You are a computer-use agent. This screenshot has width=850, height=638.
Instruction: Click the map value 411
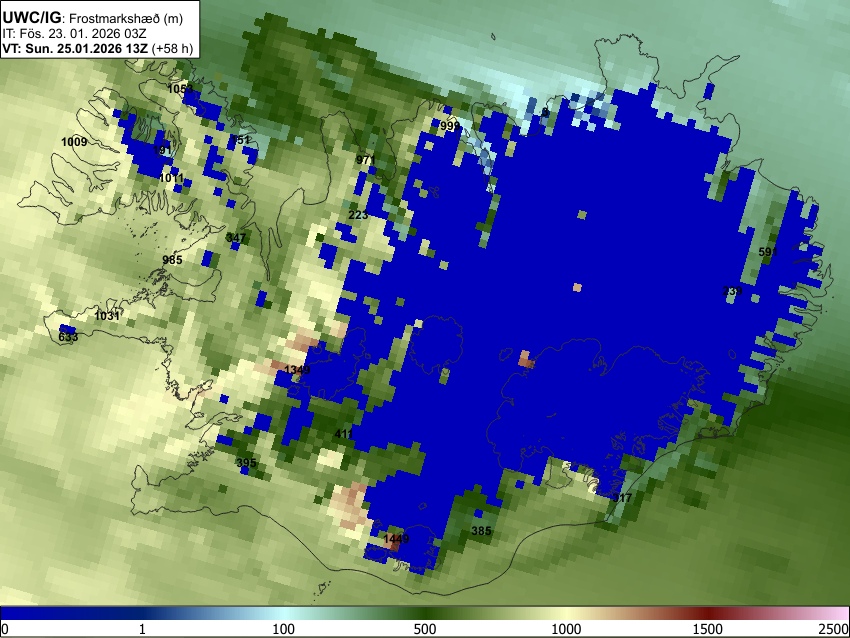[x=344, y=434]
